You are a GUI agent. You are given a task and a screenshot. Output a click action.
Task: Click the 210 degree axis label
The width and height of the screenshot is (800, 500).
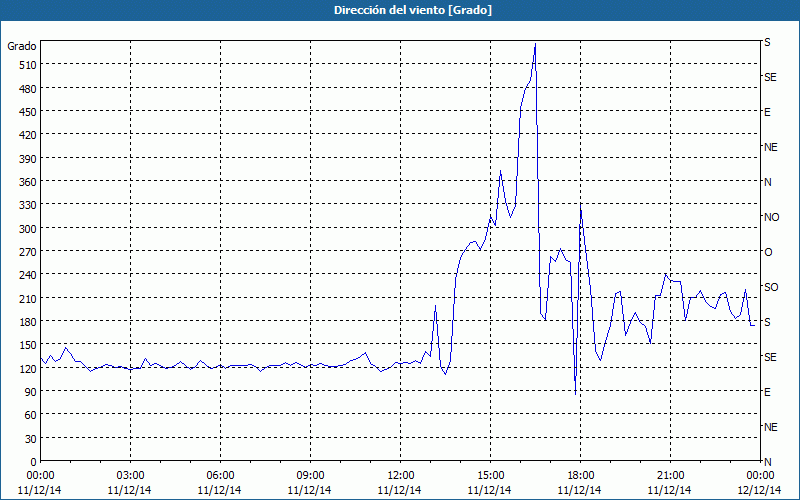pyautogui.click(x=27, y=298)
